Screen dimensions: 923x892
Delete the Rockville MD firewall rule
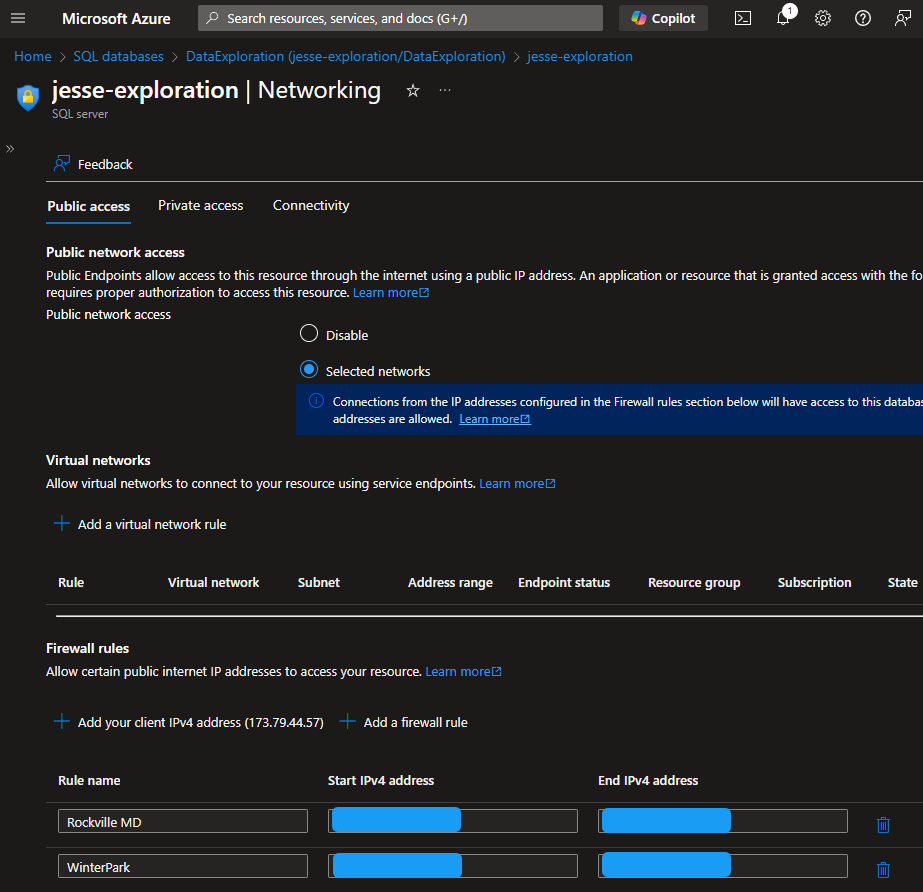(883, 824)
